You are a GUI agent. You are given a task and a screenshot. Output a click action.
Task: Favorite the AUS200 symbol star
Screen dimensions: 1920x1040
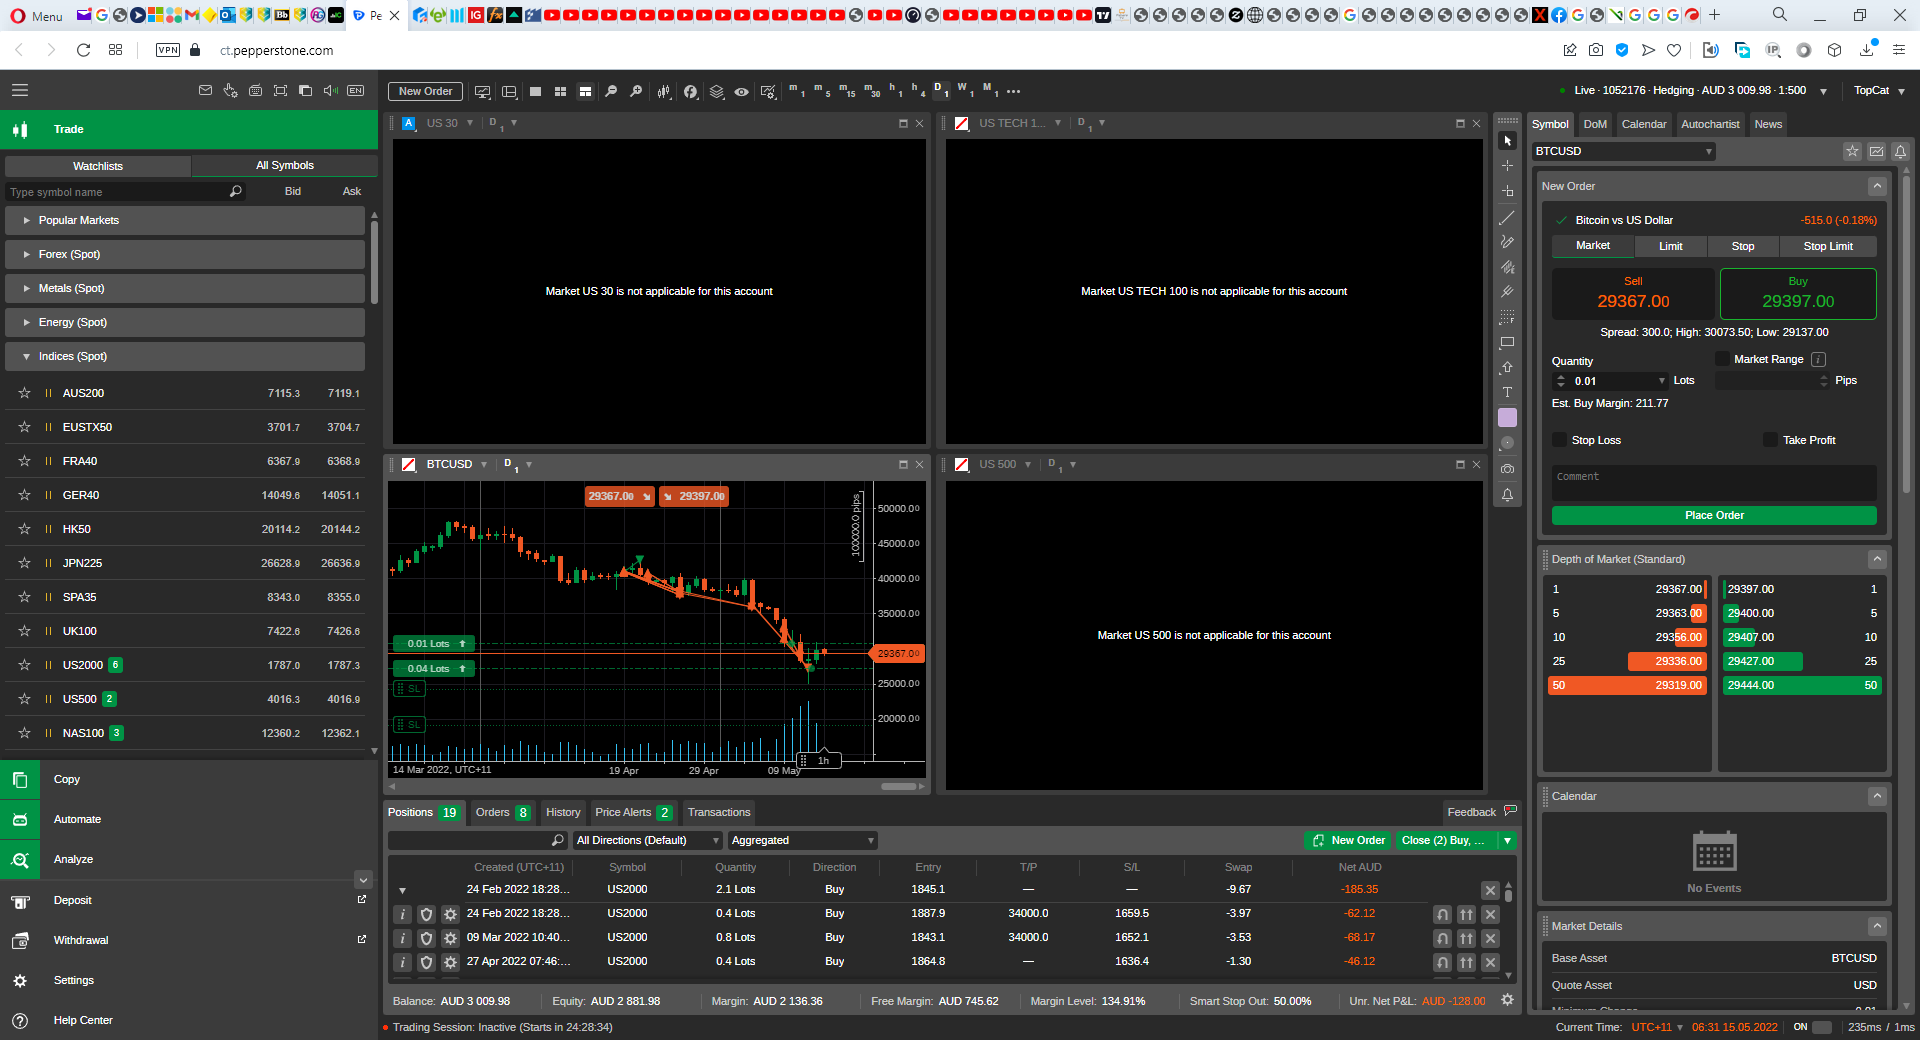tap(24, 393)
